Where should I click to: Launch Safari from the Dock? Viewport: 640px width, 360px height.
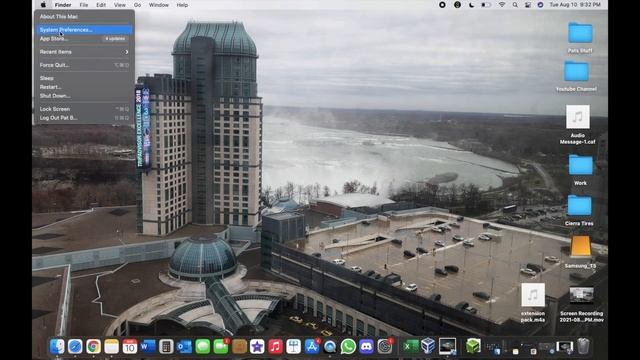click(75, 347)
